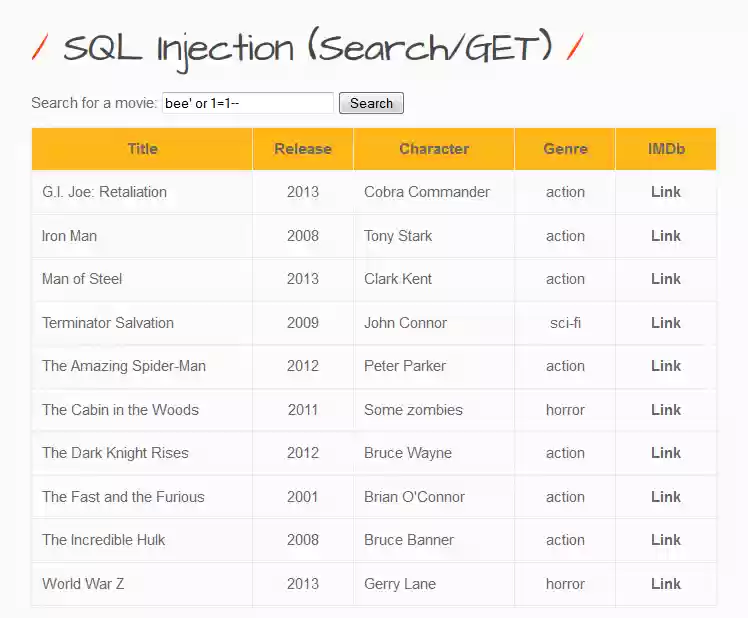Open IMDb link for Iron Man
The height and width of the screenshot is (618, 748).
point(665,236)
